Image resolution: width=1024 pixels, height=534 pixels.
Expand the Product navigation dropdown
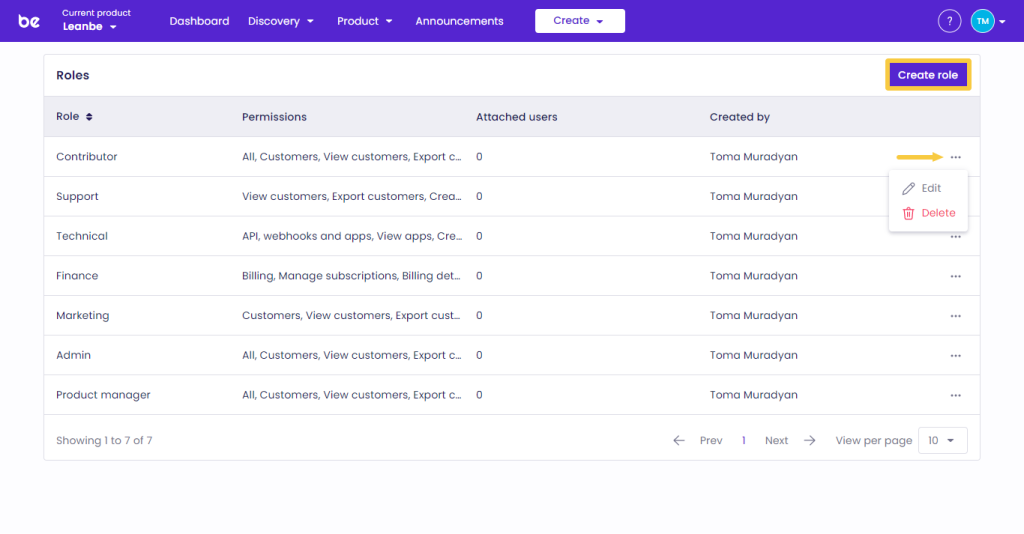364,21
